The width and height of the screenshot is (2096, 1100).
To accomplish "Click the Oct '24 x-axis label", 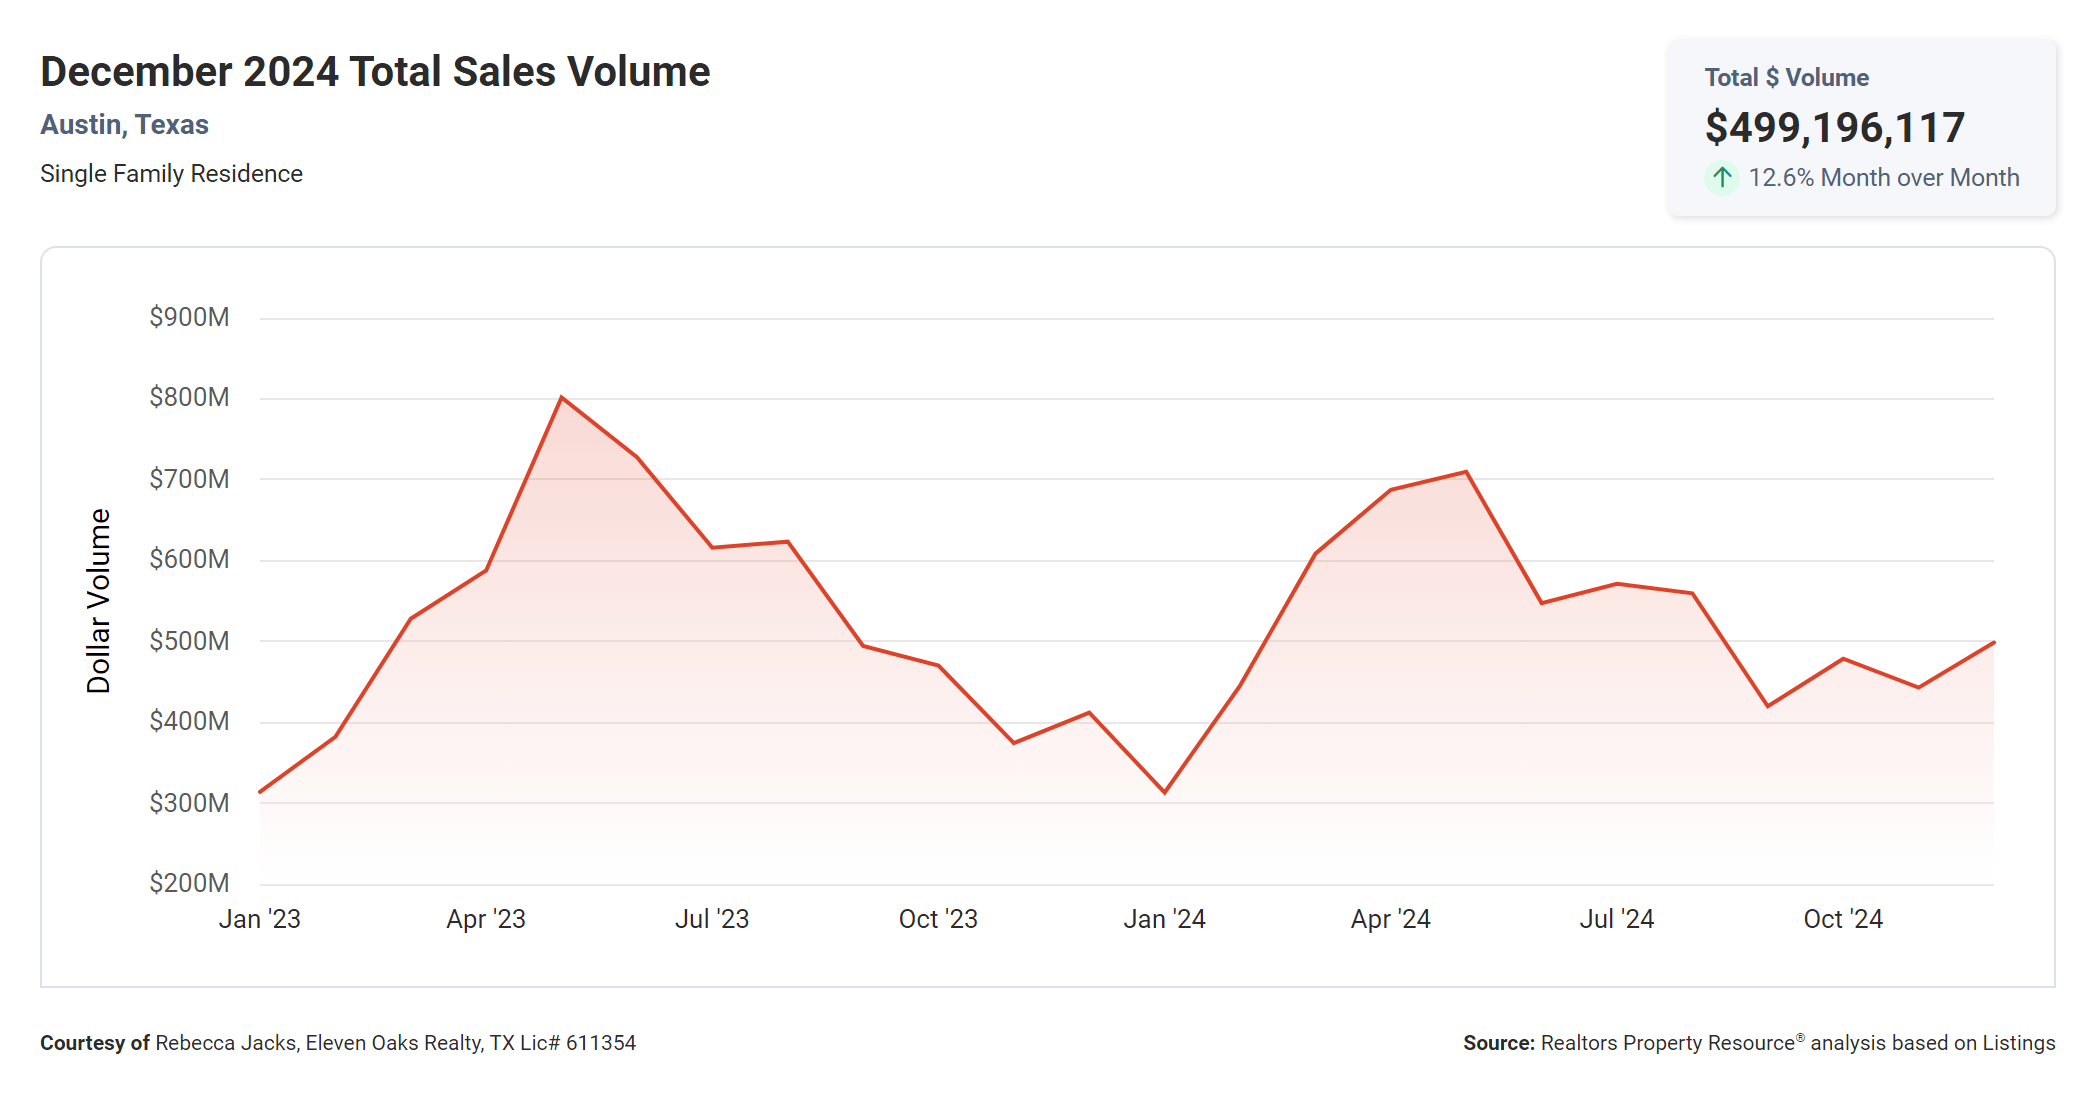I will [x=1842, y=919].
